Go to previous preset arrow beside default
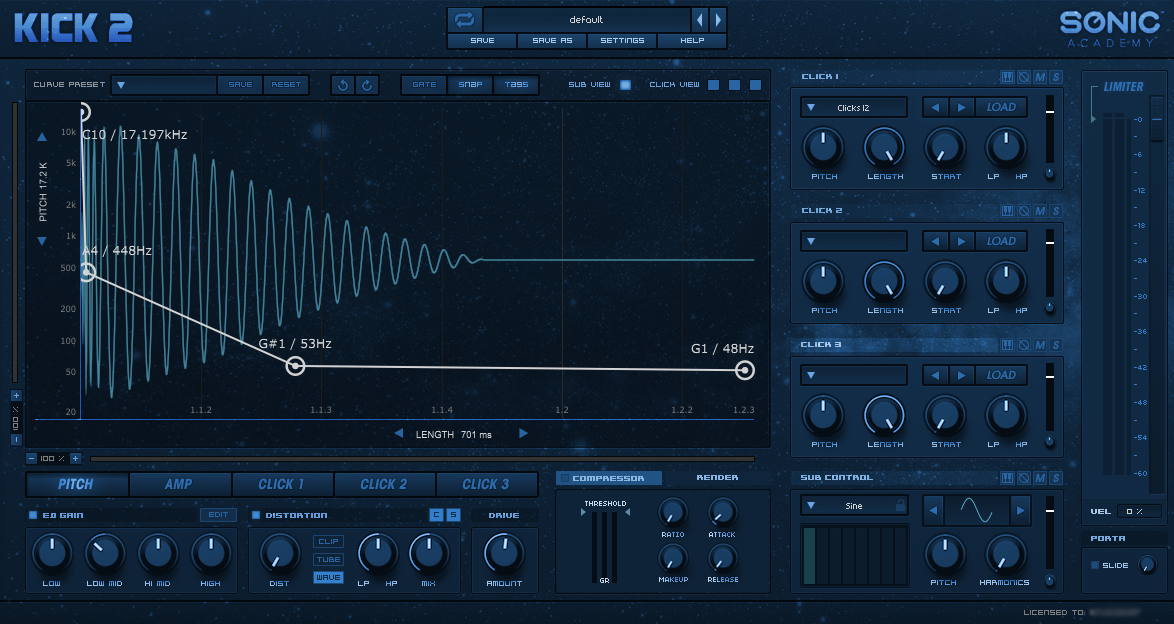This screenshot has height=624, width=1174. click(699, 19)
